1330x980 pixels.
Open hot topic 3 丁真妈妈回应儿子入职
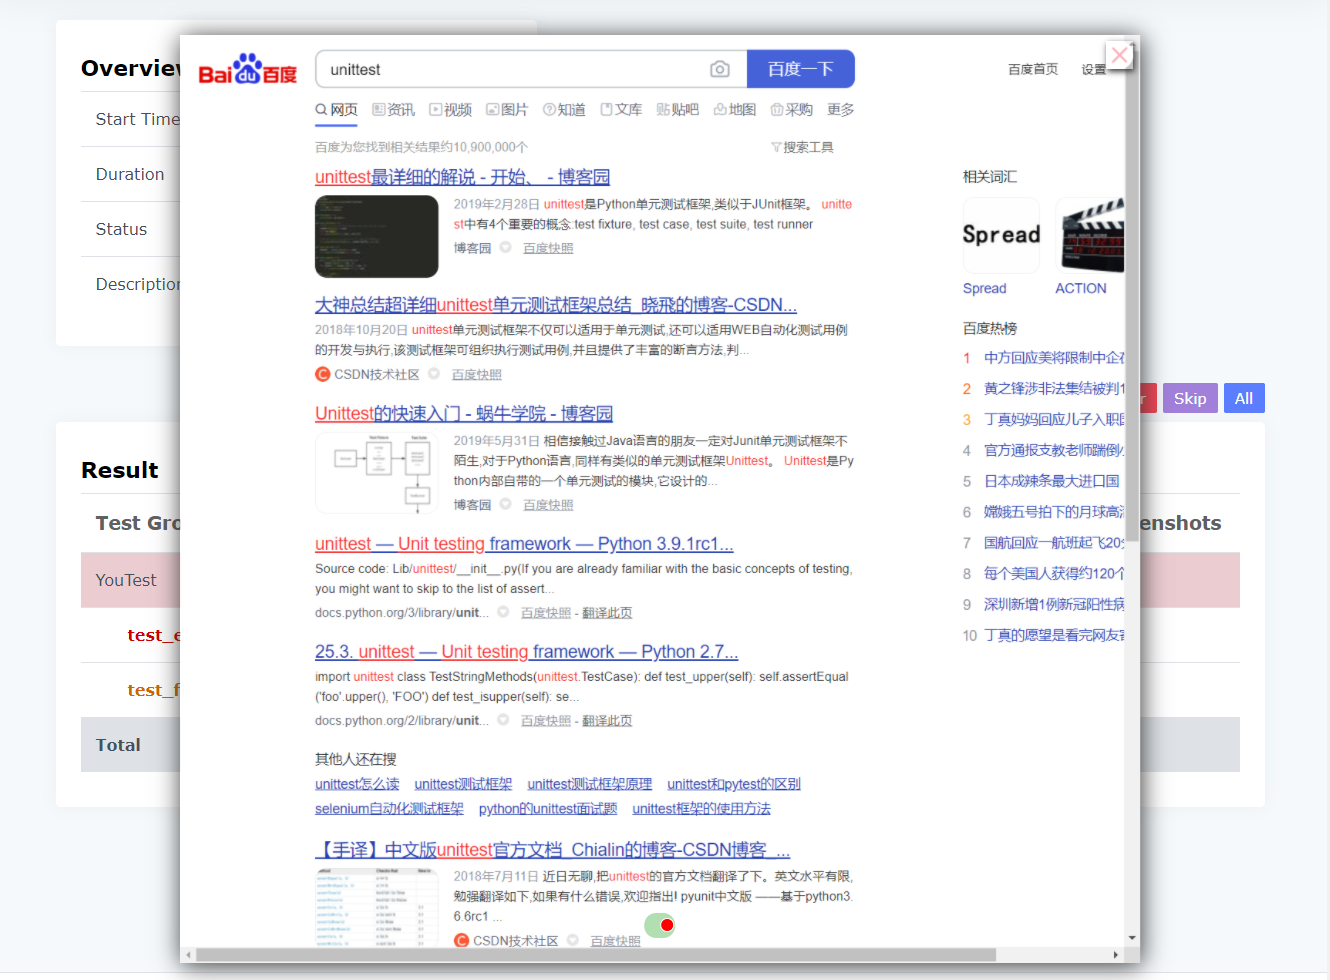click(x=1054, y=419)
